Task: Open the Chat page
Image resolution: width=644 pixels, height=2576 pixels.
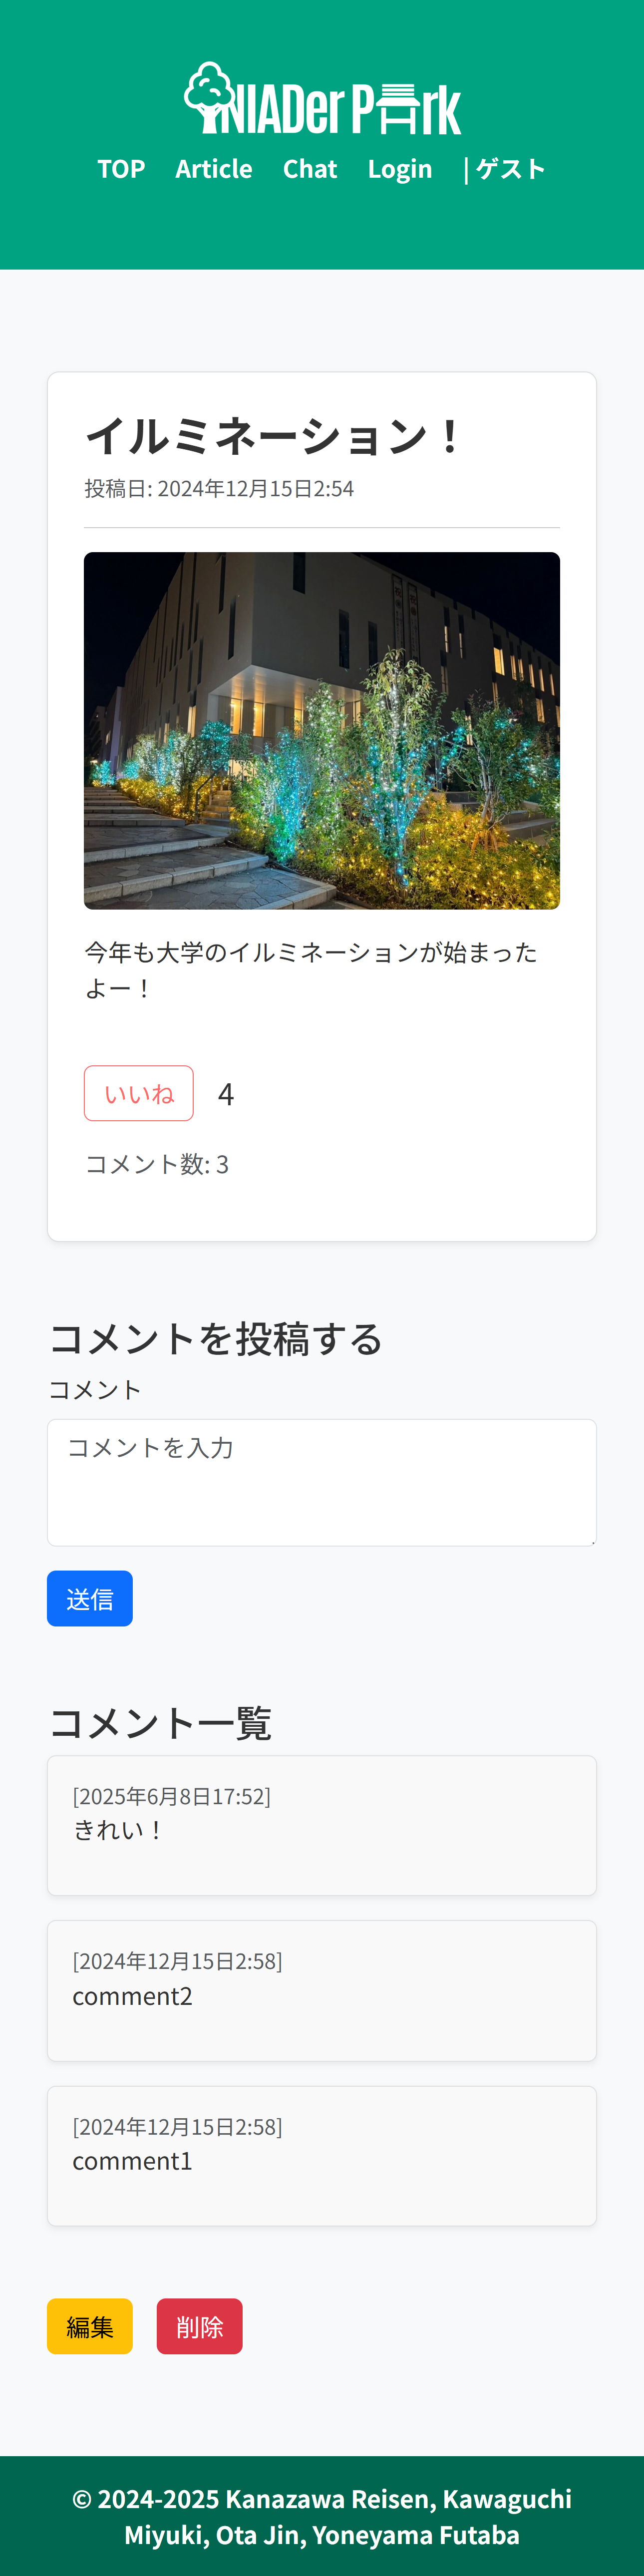Action: click(310, 169)
